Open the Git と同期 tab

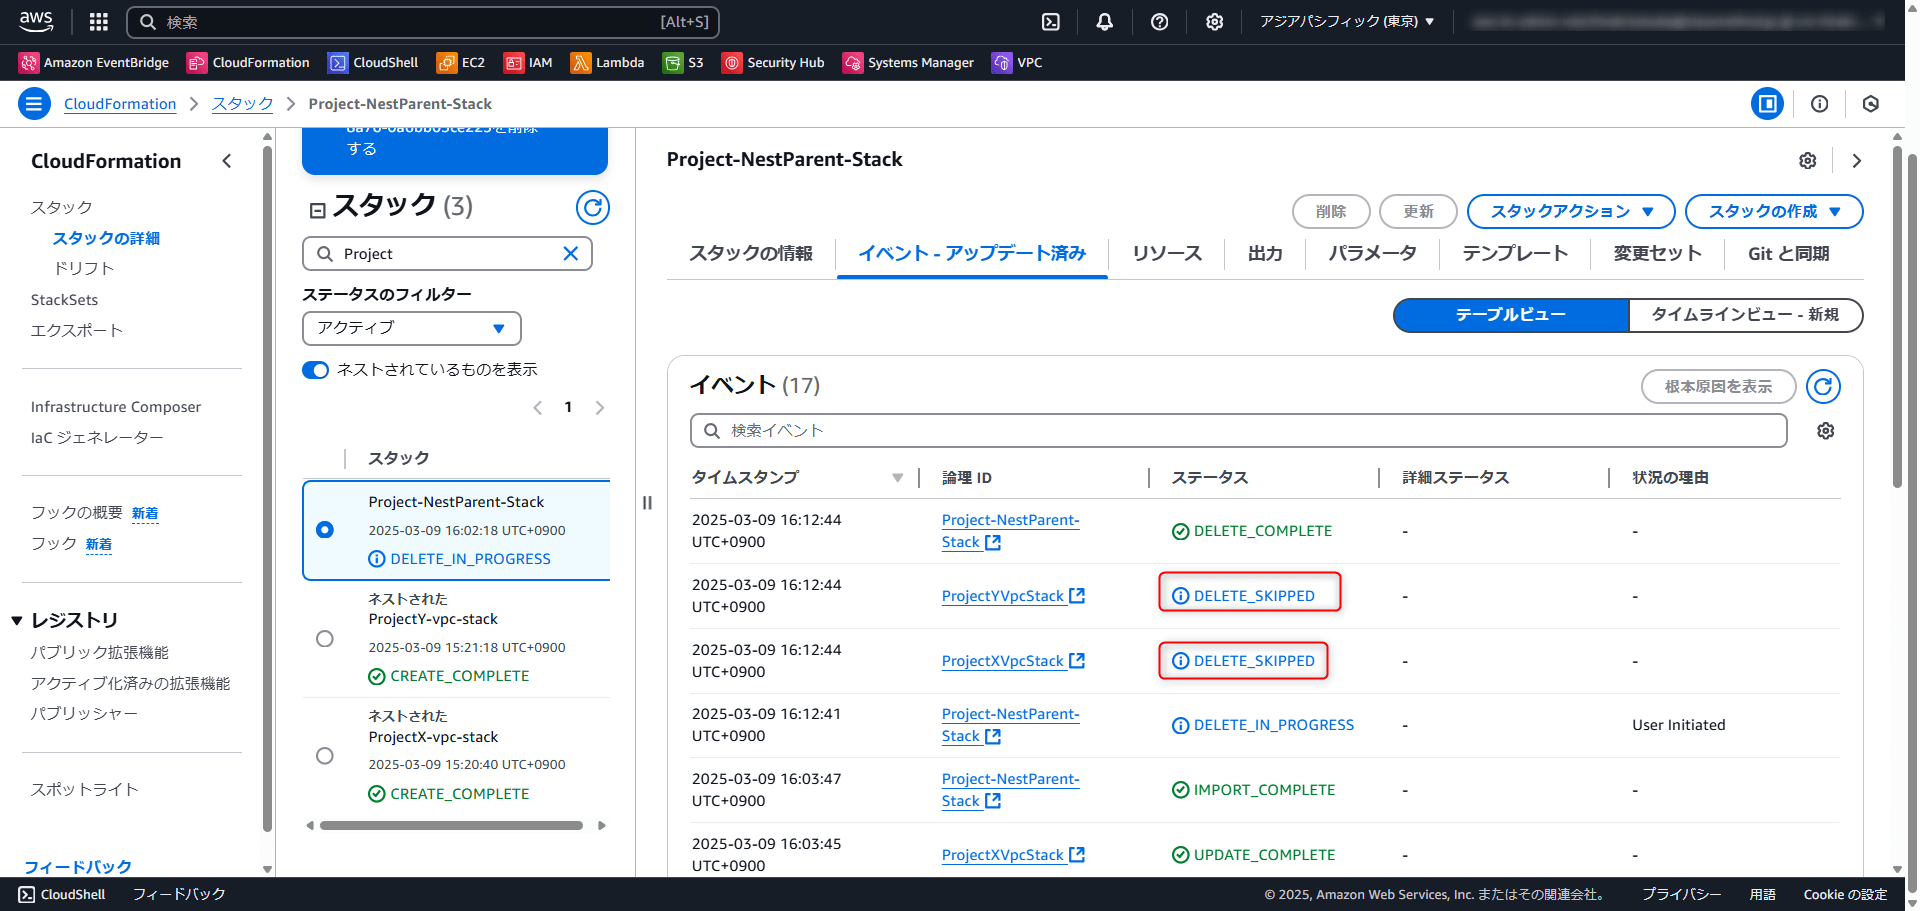[x=1788, y=253]
